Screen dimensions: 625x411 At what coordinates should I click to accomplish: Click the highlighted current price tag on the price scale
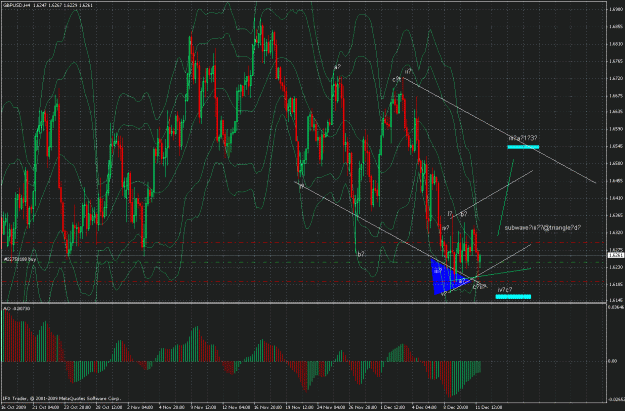(616, 255)
